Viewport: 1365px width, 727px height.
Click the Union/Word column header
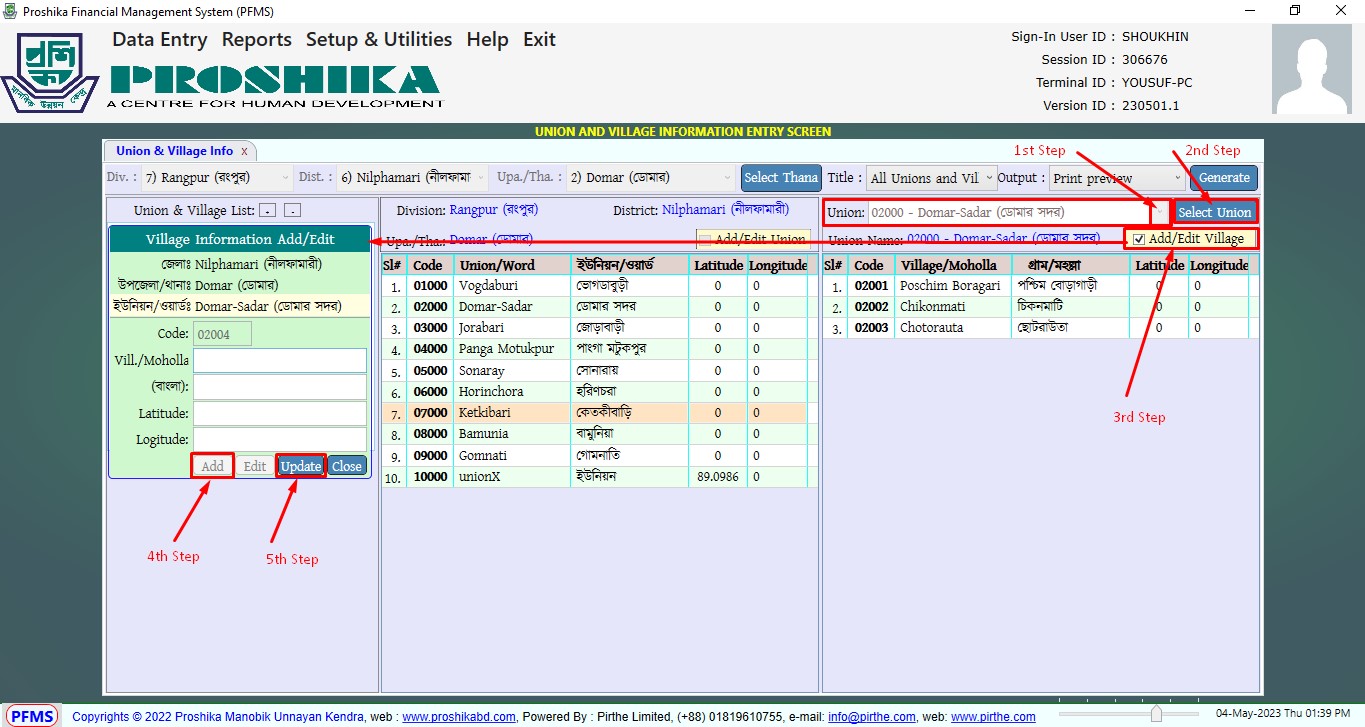(x=512, y=265)
